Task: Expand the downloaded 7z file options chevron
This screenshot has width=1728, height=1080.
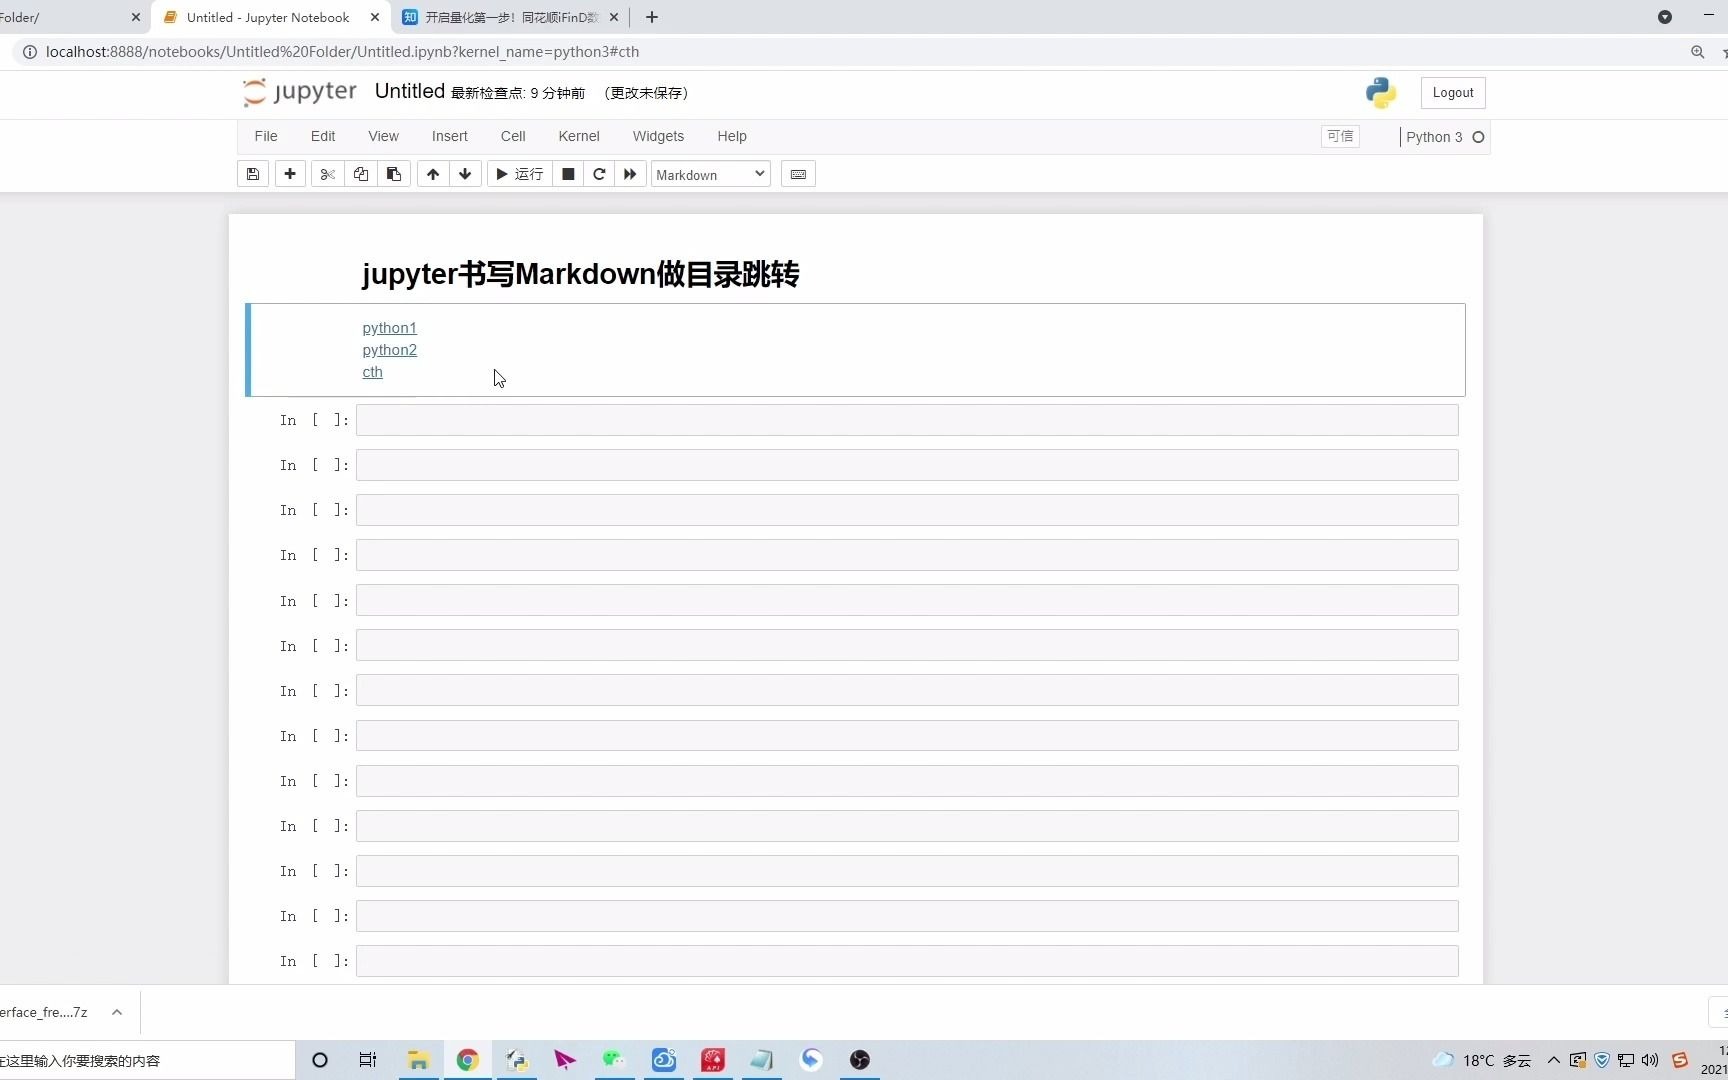Action: (x=117, y=1012)
